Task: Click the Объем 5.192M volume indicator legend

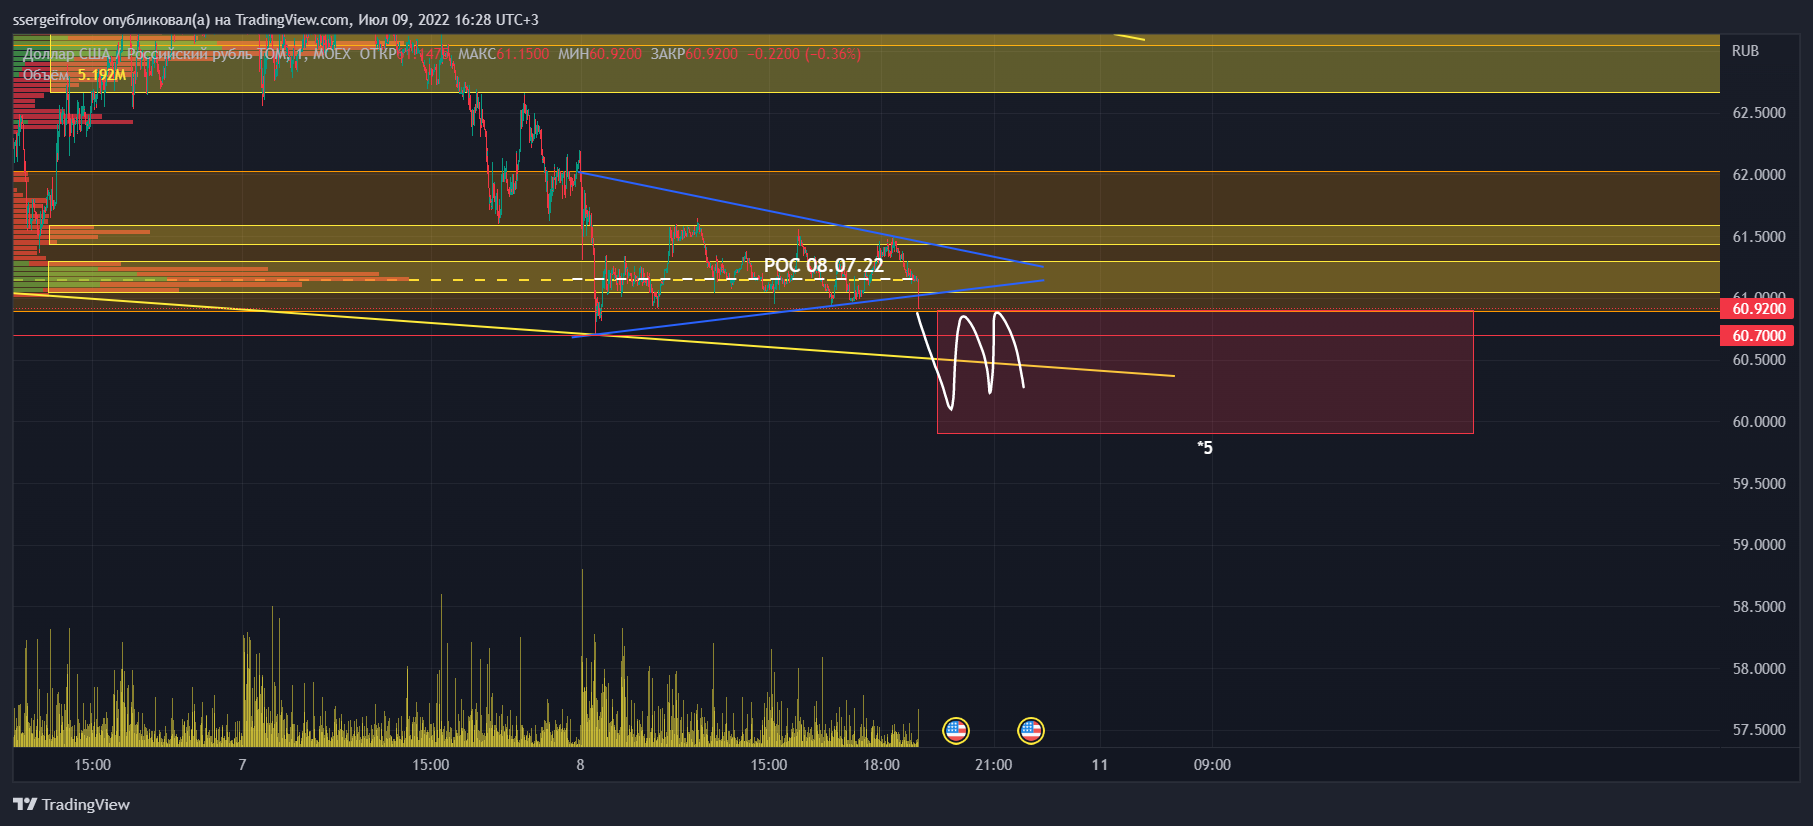Action: point(74,75)
